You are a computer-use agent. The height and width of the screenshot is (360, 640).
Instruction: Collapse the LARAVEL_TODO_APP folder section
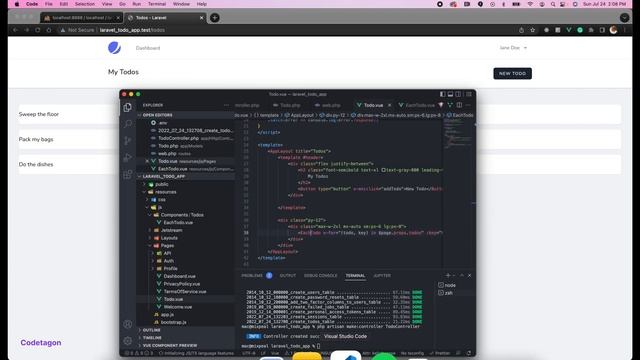(x=186, y=176)
